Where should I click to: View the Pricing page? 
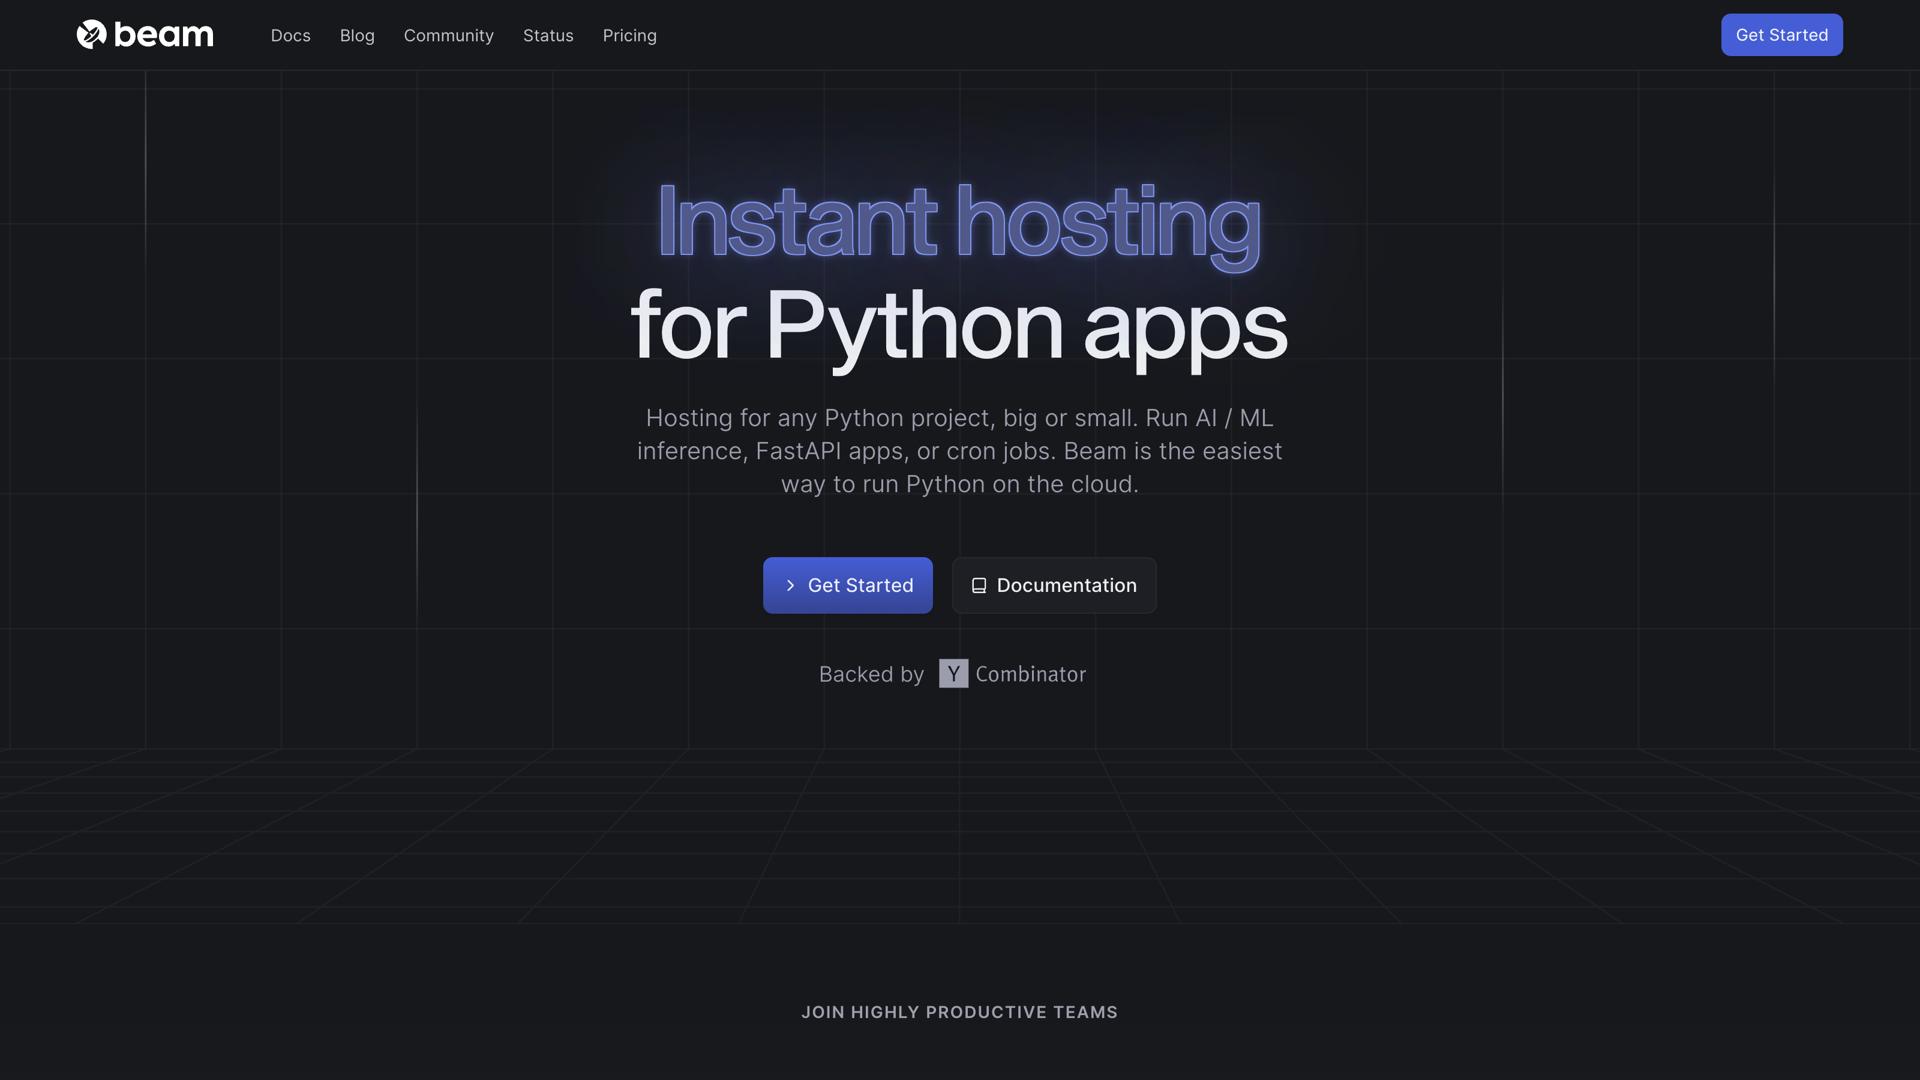pyautogui.click(x=629, y=35)
